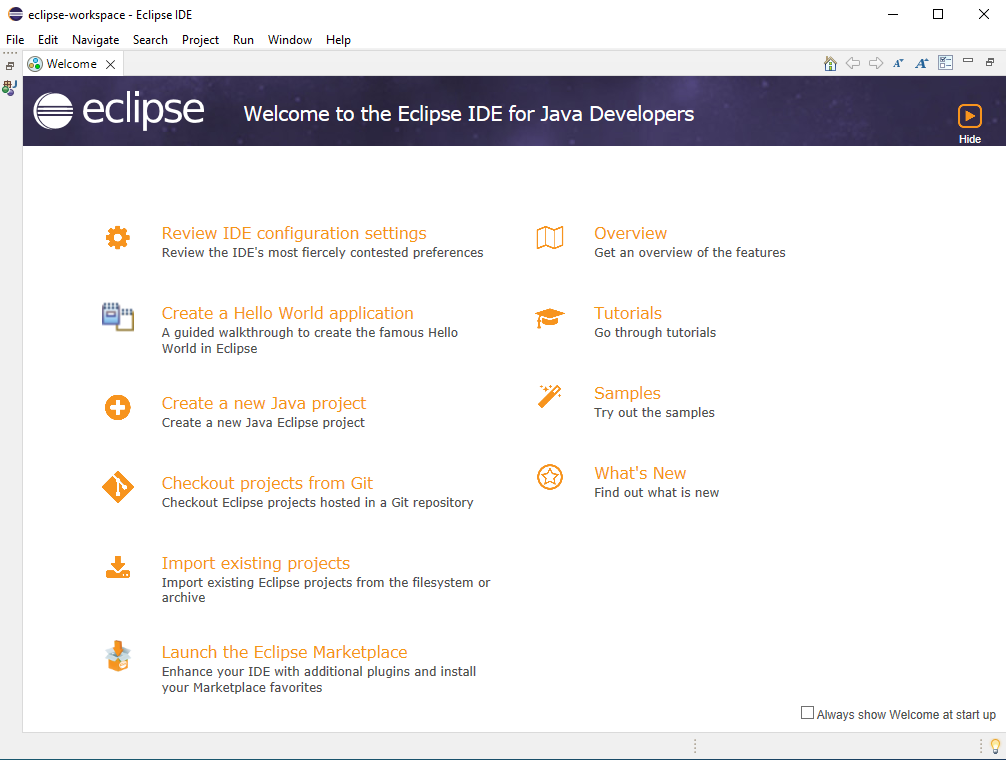This screenshot has width=1006, height=760.
Task: Open the File menu
Action: point(15,40)
